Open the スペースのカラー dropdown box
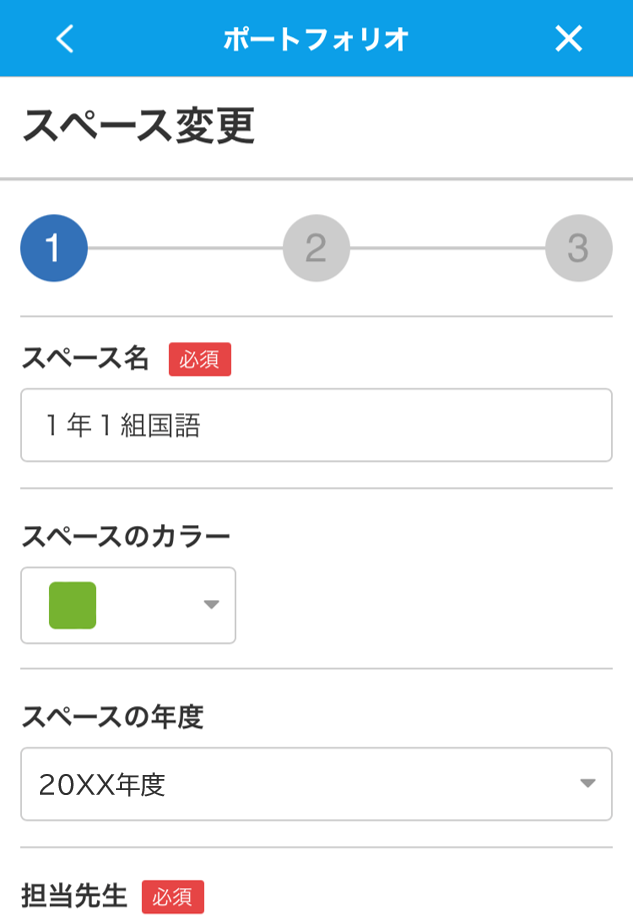This screenshot has height=916, width=633. point(128,605)
